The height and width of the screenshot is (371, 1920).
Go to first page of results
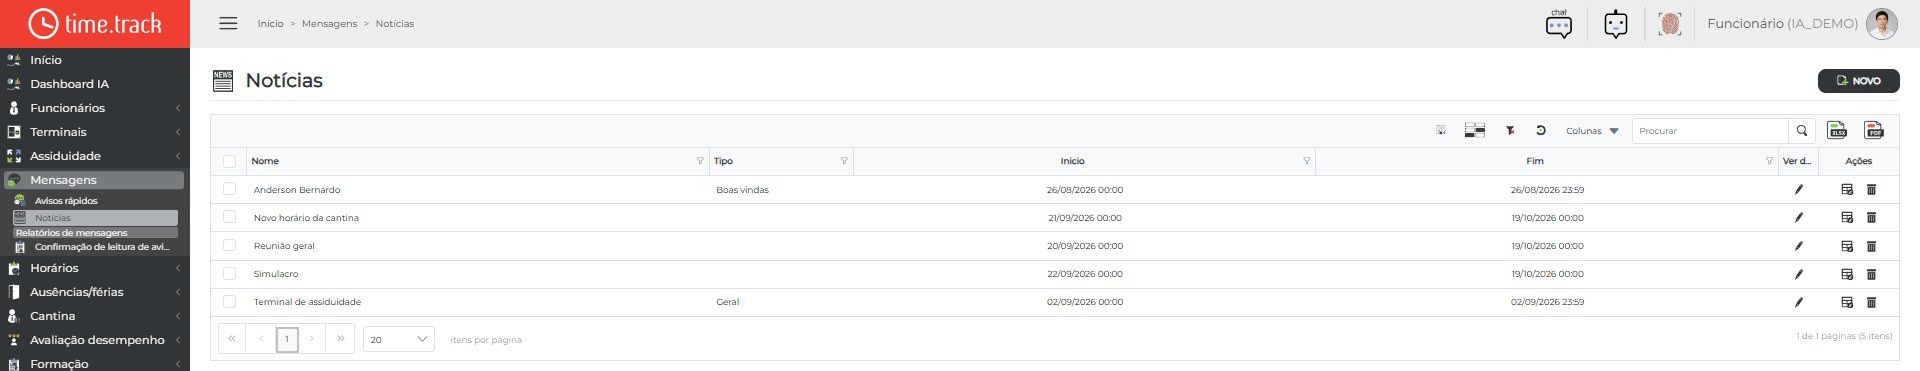click(232, 339)
